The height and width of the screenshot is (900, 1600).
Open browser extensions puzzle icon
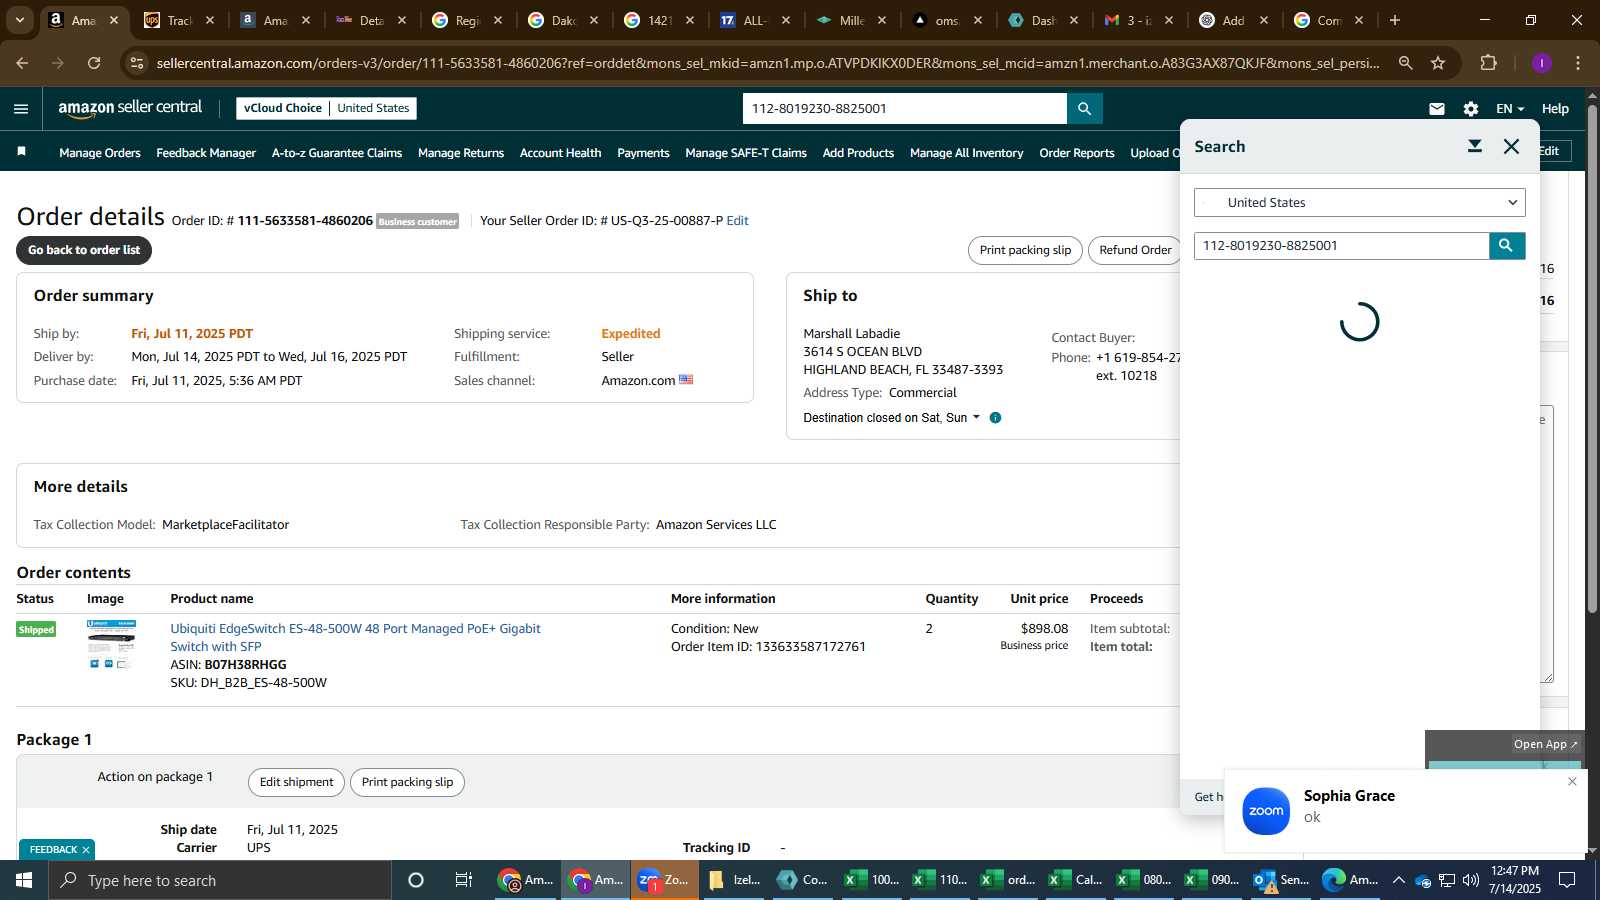point(1488,63)
